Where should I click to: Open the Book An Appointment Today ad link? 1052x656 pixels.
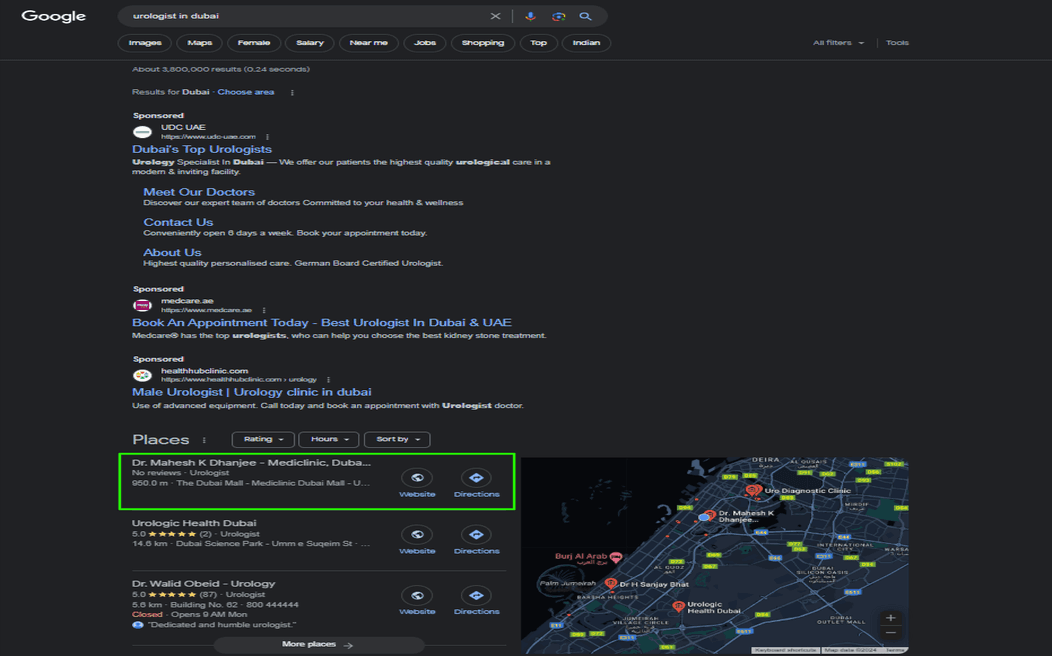[321, 323]
